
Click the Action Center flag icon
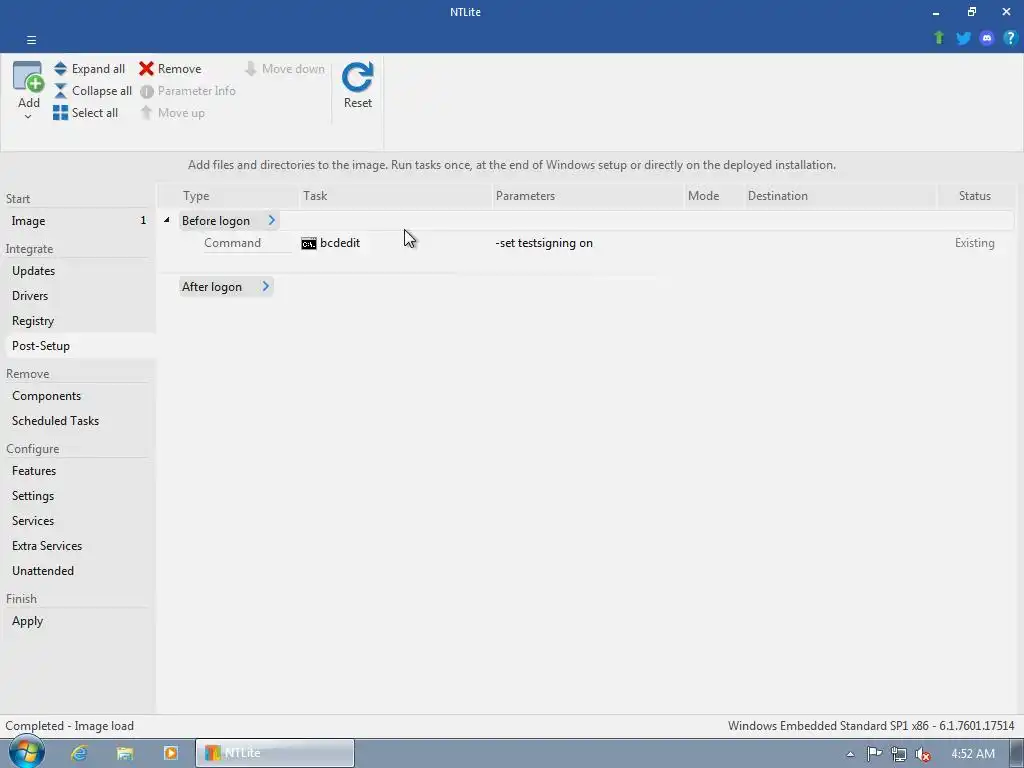click(x=874, y=754)
